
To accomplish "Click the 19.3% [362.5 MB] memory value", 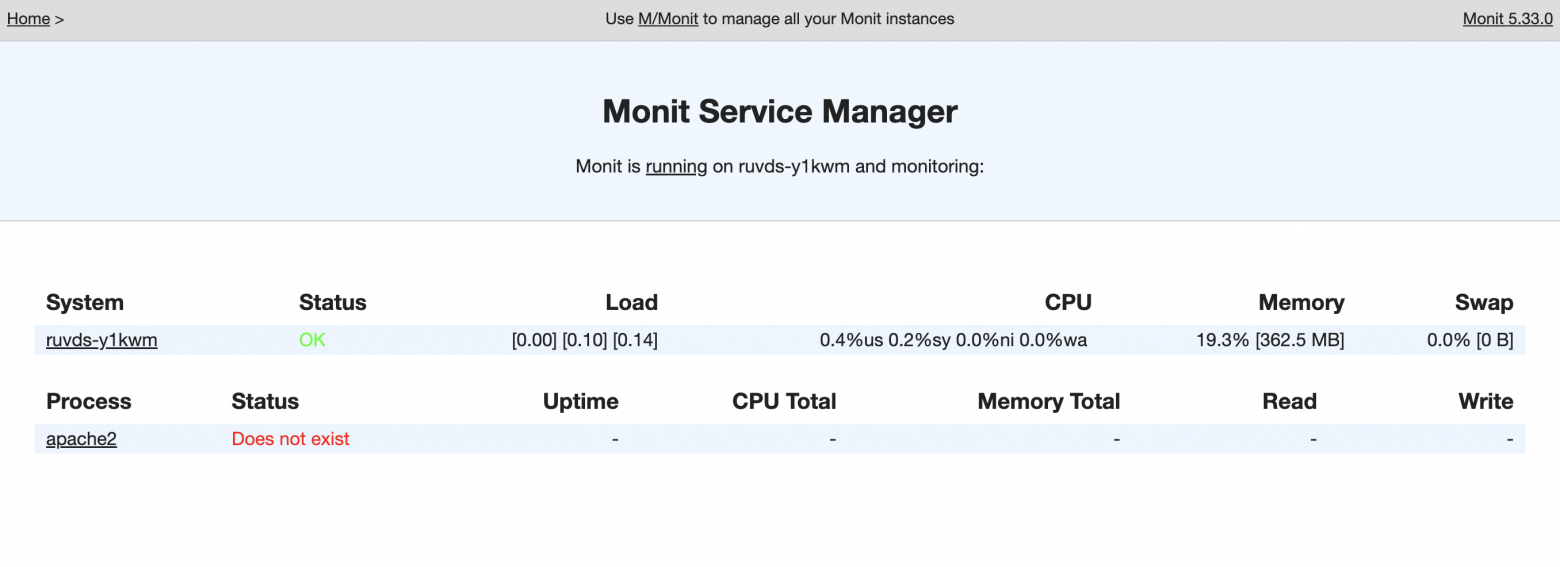I will point(1269,340).
